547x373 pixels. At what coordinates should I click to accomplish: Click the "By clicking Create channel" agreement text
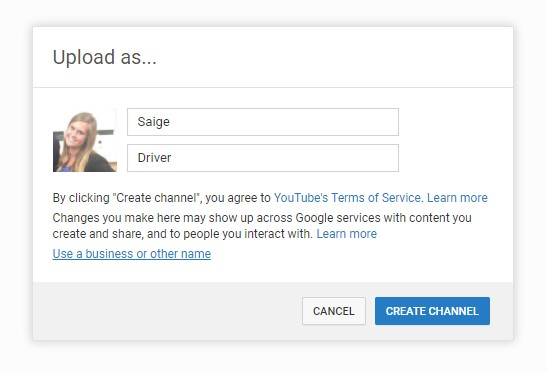(162, 198)
